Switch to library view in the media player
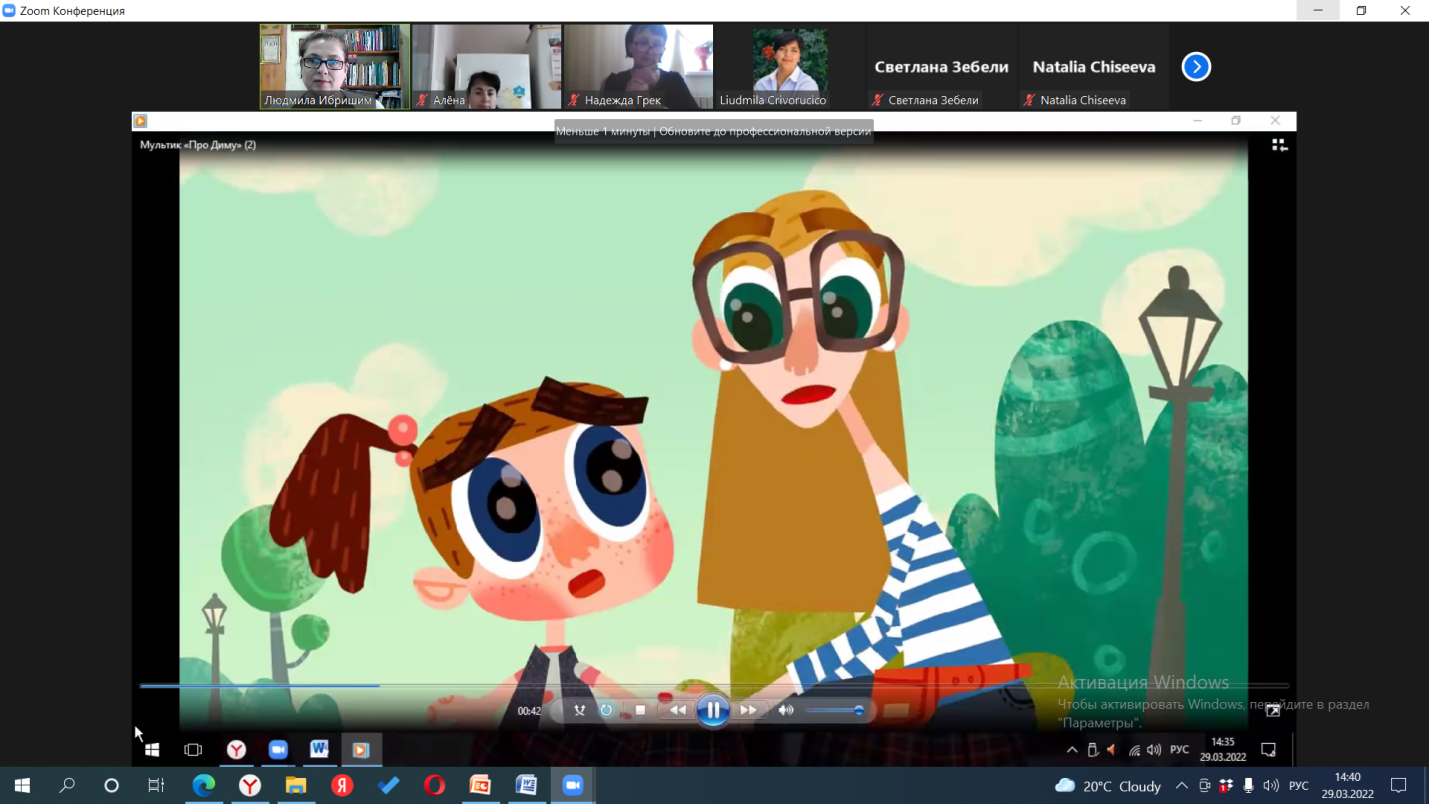The height and width of the screenshot is (804, 1429). [1279, 145]
